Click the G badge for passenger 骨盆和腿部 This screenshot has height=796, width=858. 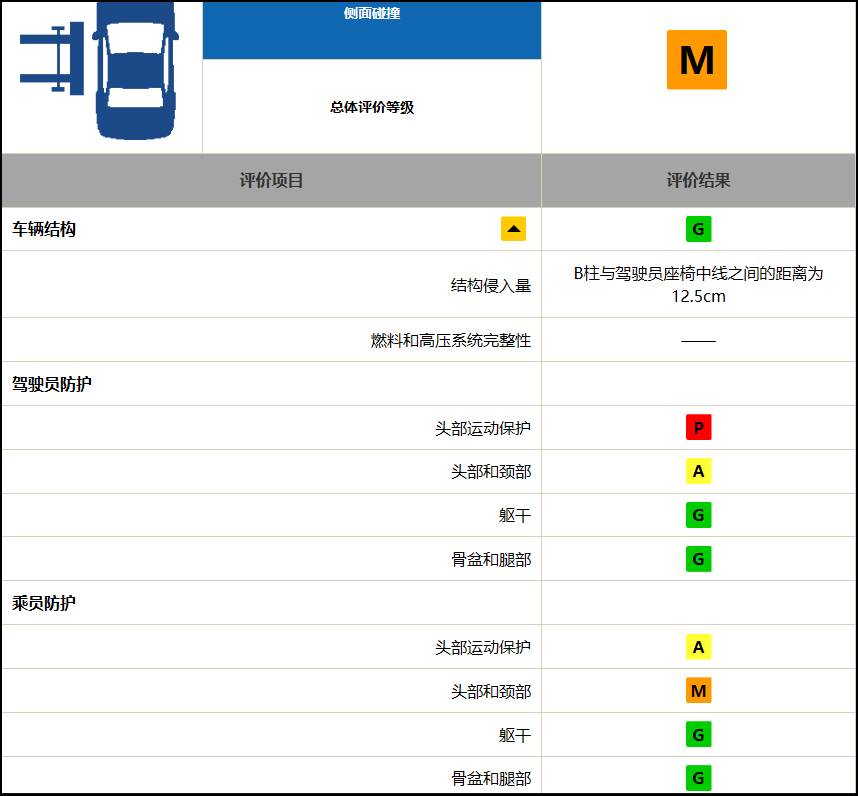(699, 777)
